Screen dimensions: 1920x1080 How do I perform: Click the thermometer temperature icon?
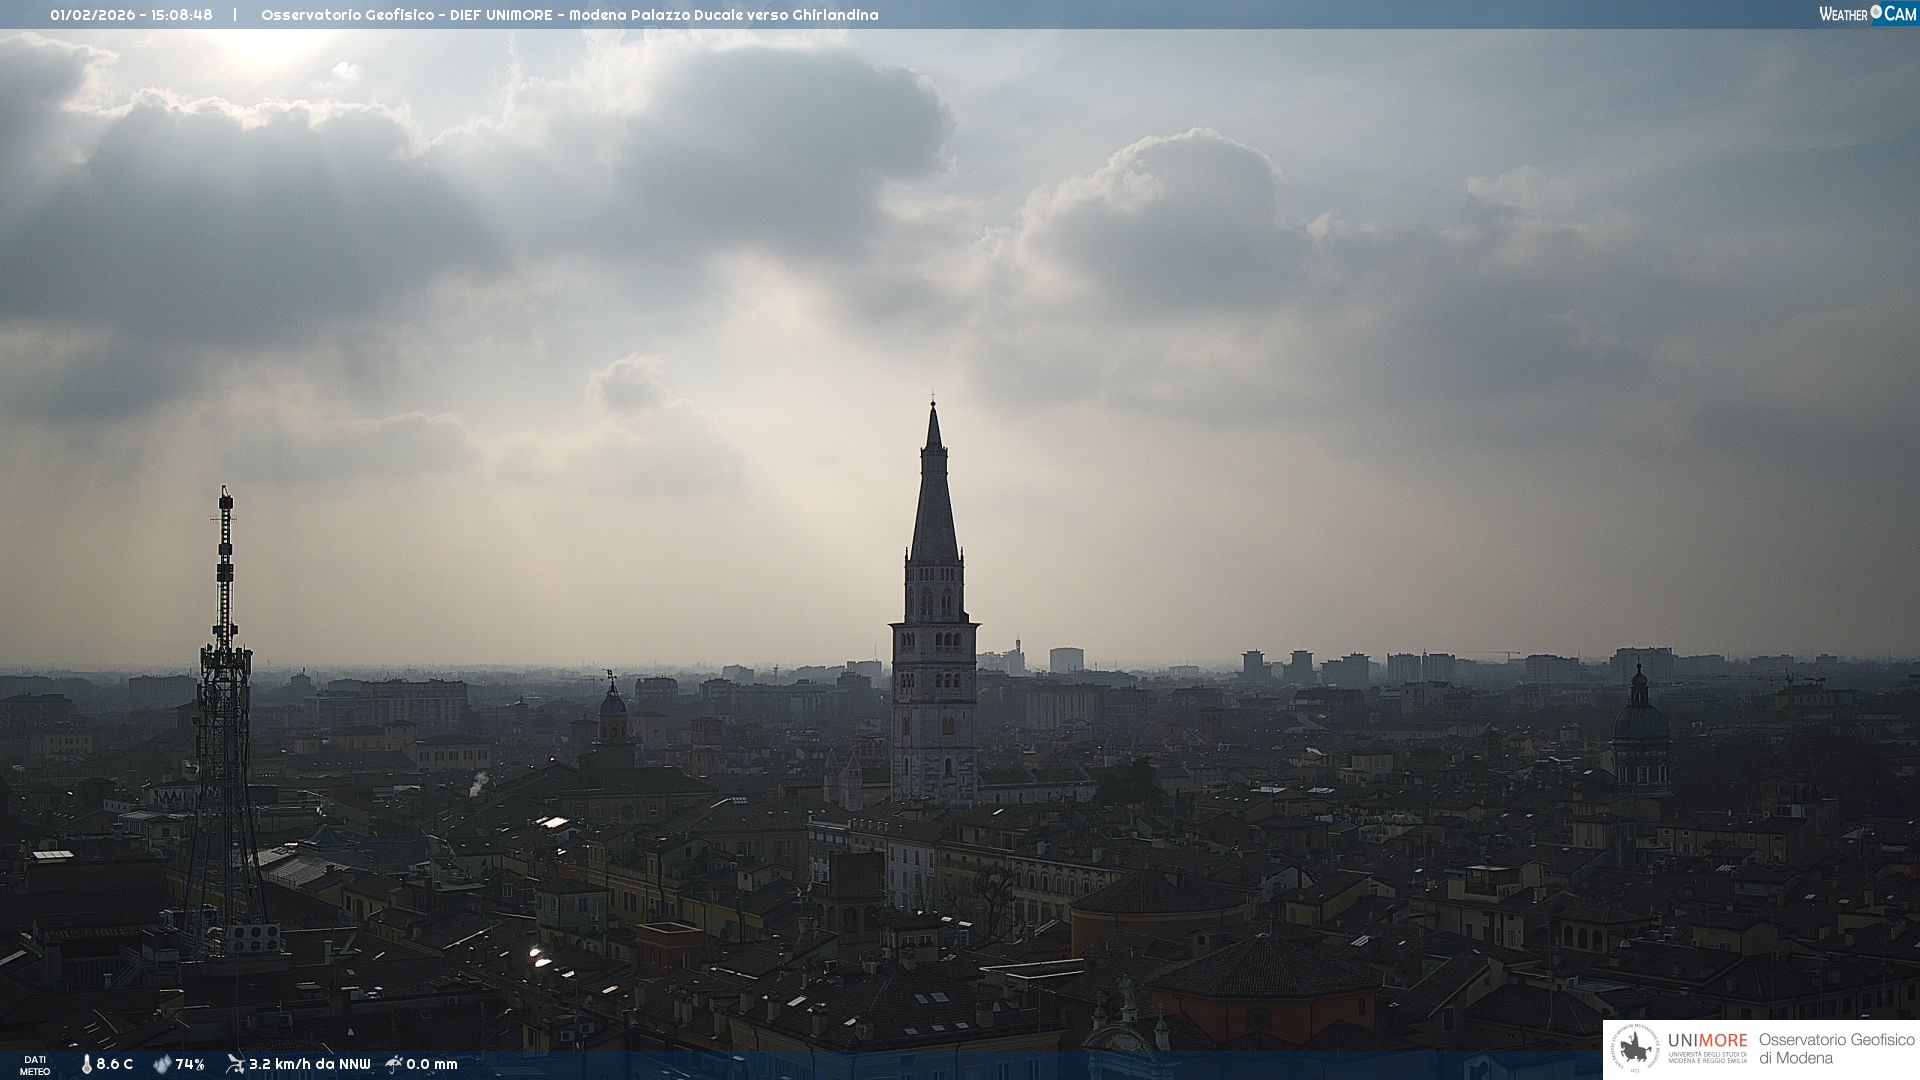(86, 1064)
